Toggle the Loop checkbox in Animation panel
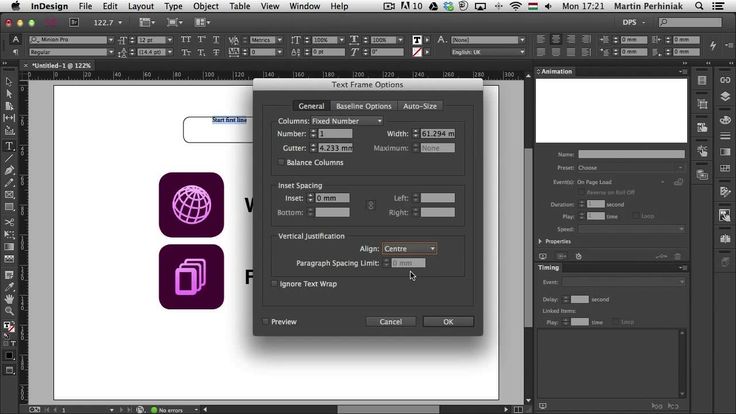This screenshot has height=414, width=736. click(x=636, y=216)
